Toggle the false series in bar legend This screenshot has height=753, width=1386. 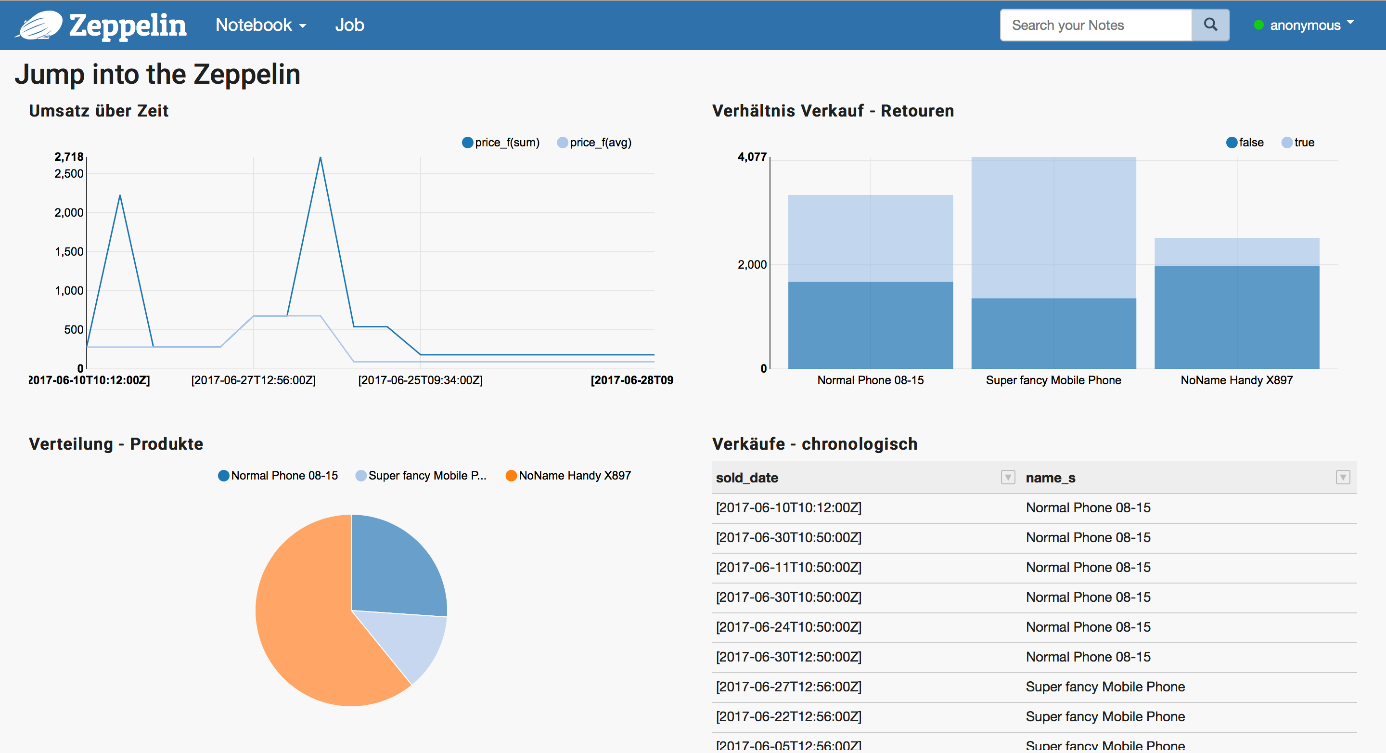(1245, 143)
